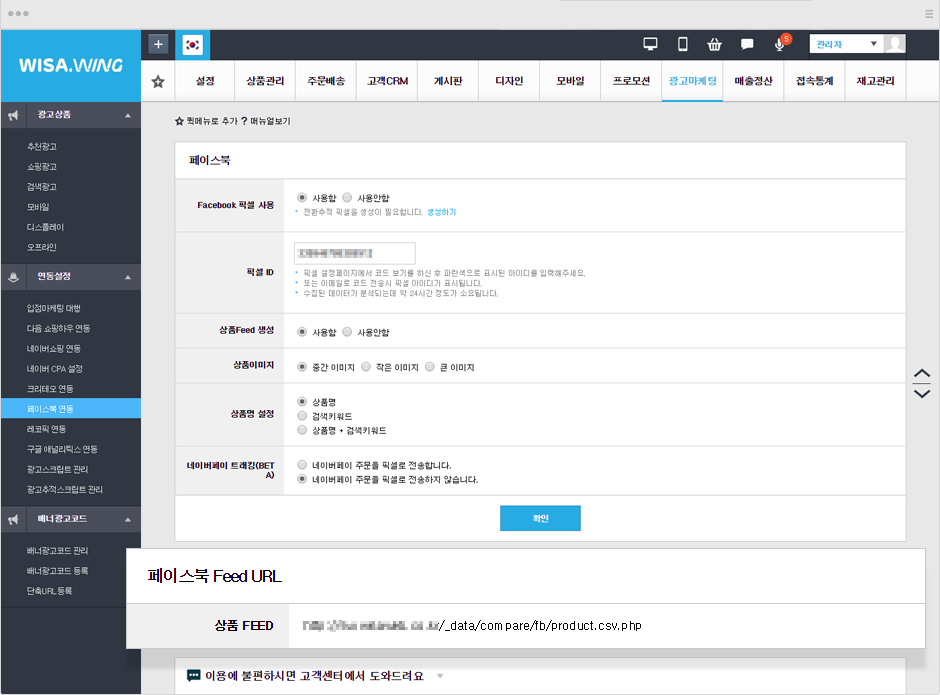
Task: Open the chat speech bubble icon
Action: pyautogui.click(x=747, y=44)
